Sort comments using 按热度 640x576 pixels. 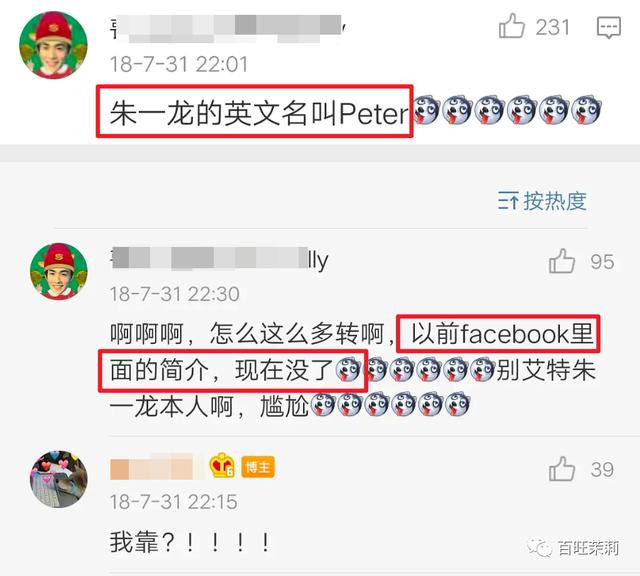coord(542,201)
